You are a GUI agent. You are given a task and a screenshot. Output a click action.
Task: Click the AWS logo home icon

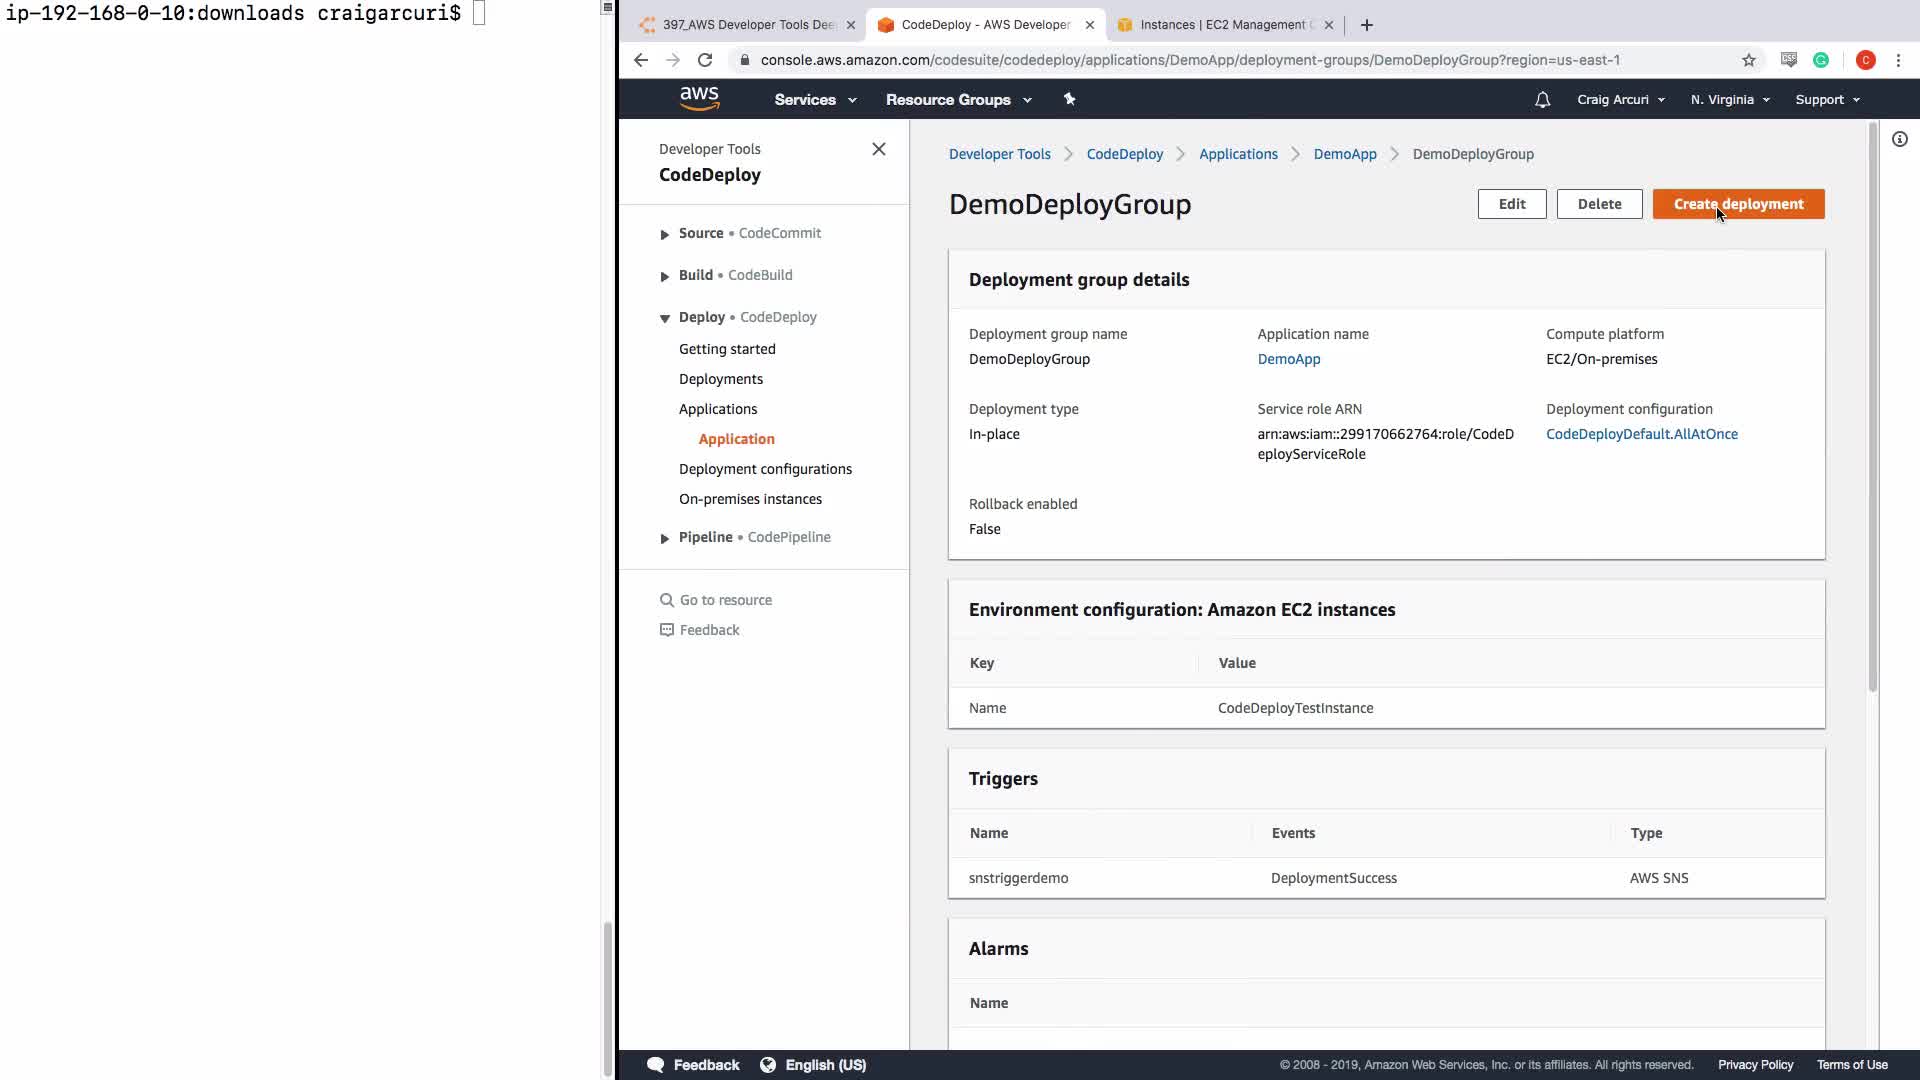click(699, 98)
